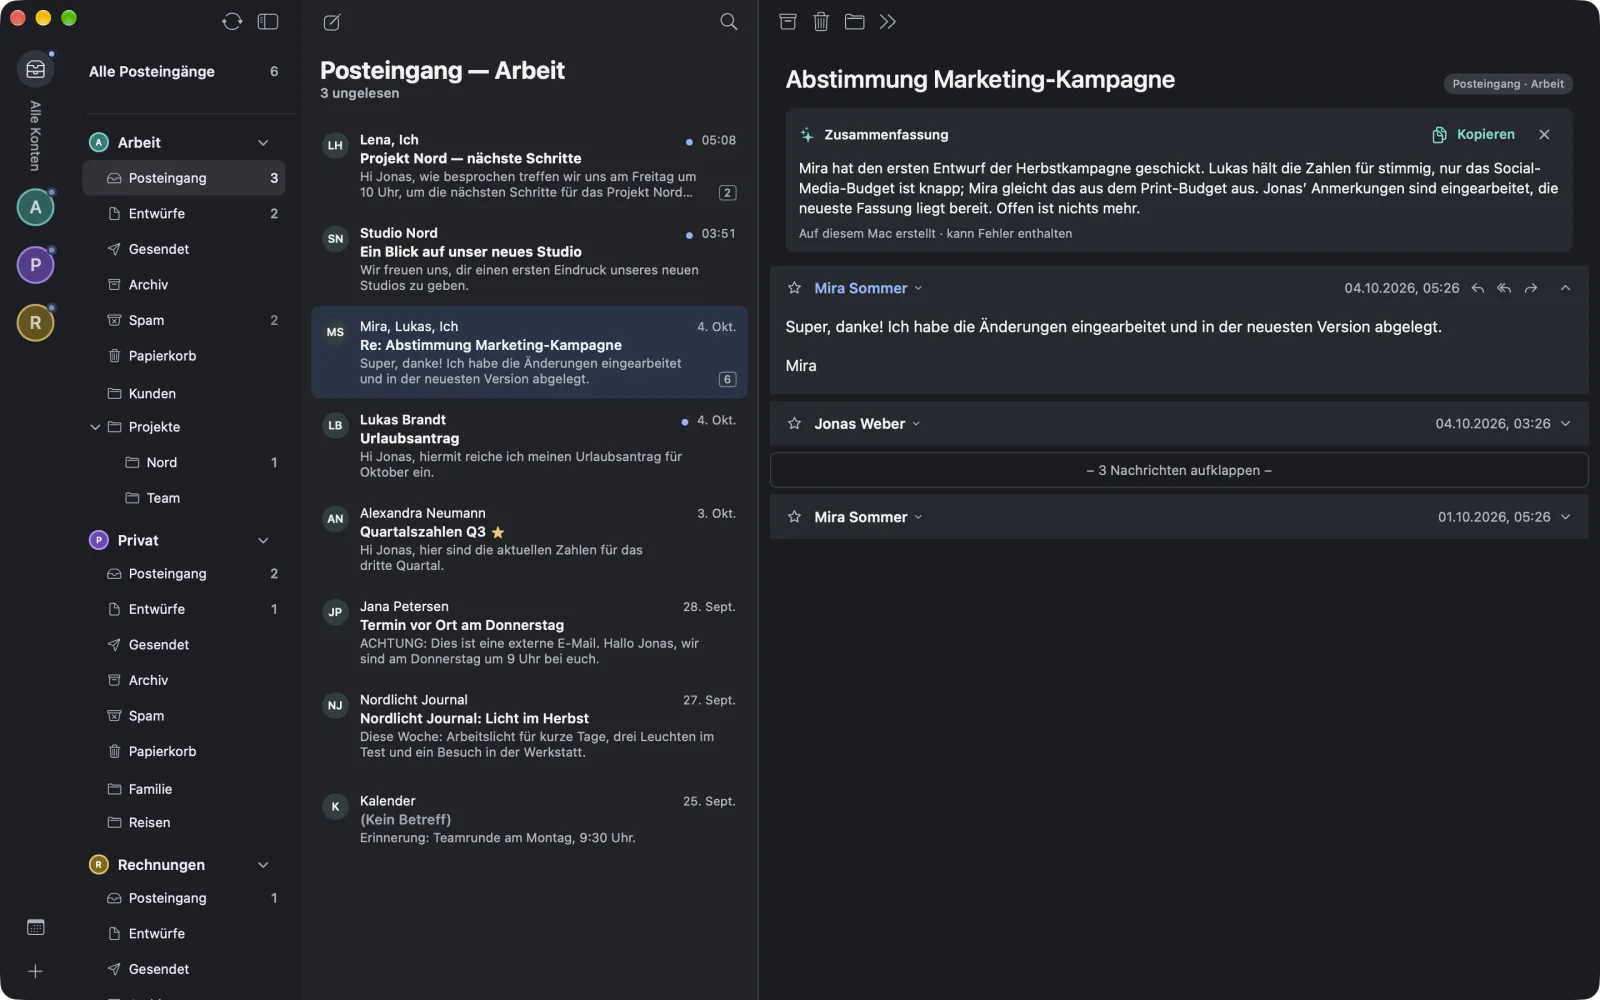The height and width of the screenshot is (1000, 1600).
Task: Expand the Jonas Weber message
Action: pyautogui.click(x=1566, y=424)
